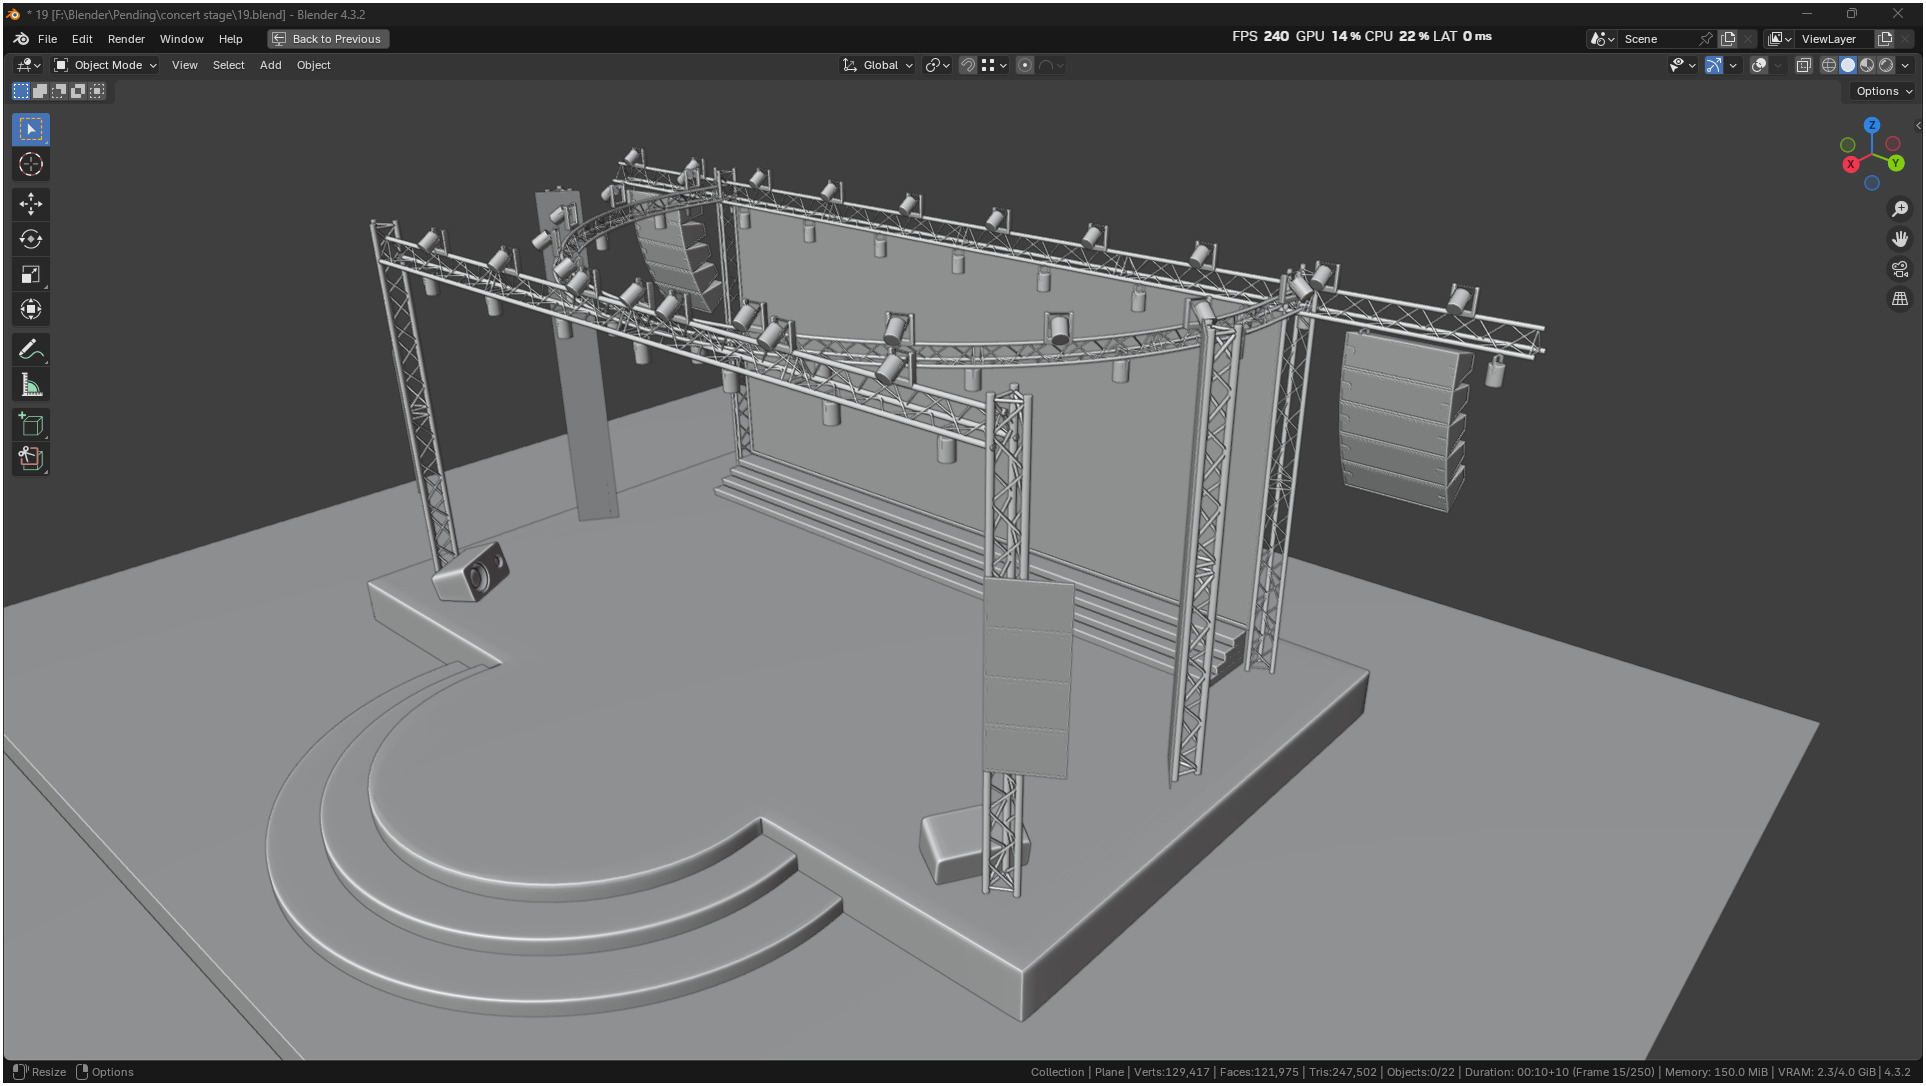Screen dimensions: 1926x1086
Task: Choose the Add Cube tool
Action: pyautogui.click(x=31, y=425)
